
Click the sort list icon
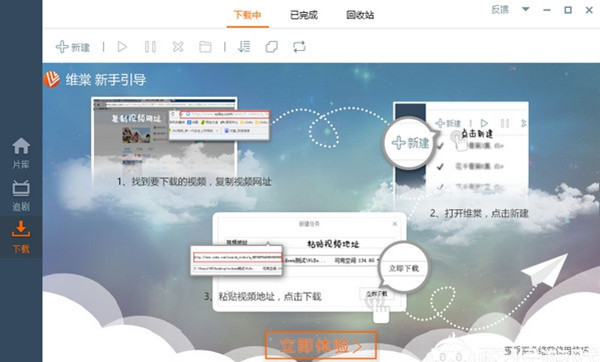point(244,47)
